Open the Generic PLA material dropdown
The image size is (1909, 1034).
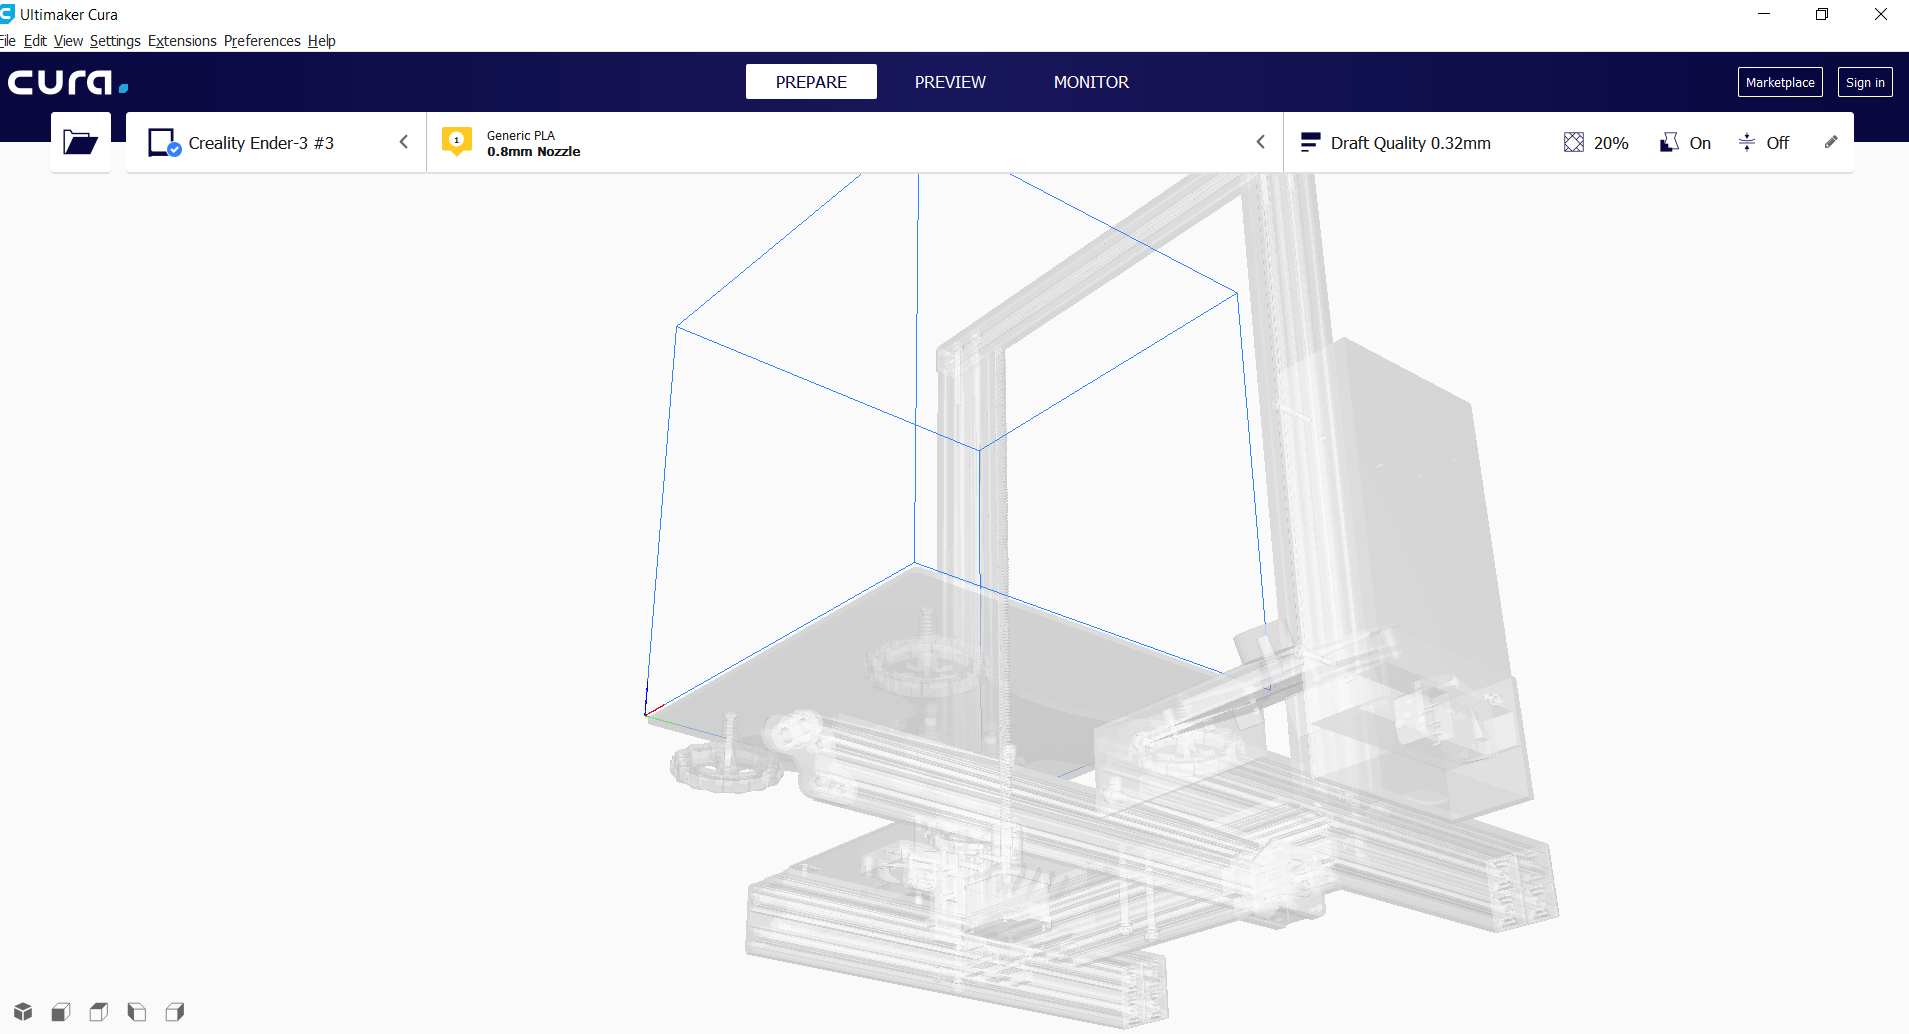[855, 142]
